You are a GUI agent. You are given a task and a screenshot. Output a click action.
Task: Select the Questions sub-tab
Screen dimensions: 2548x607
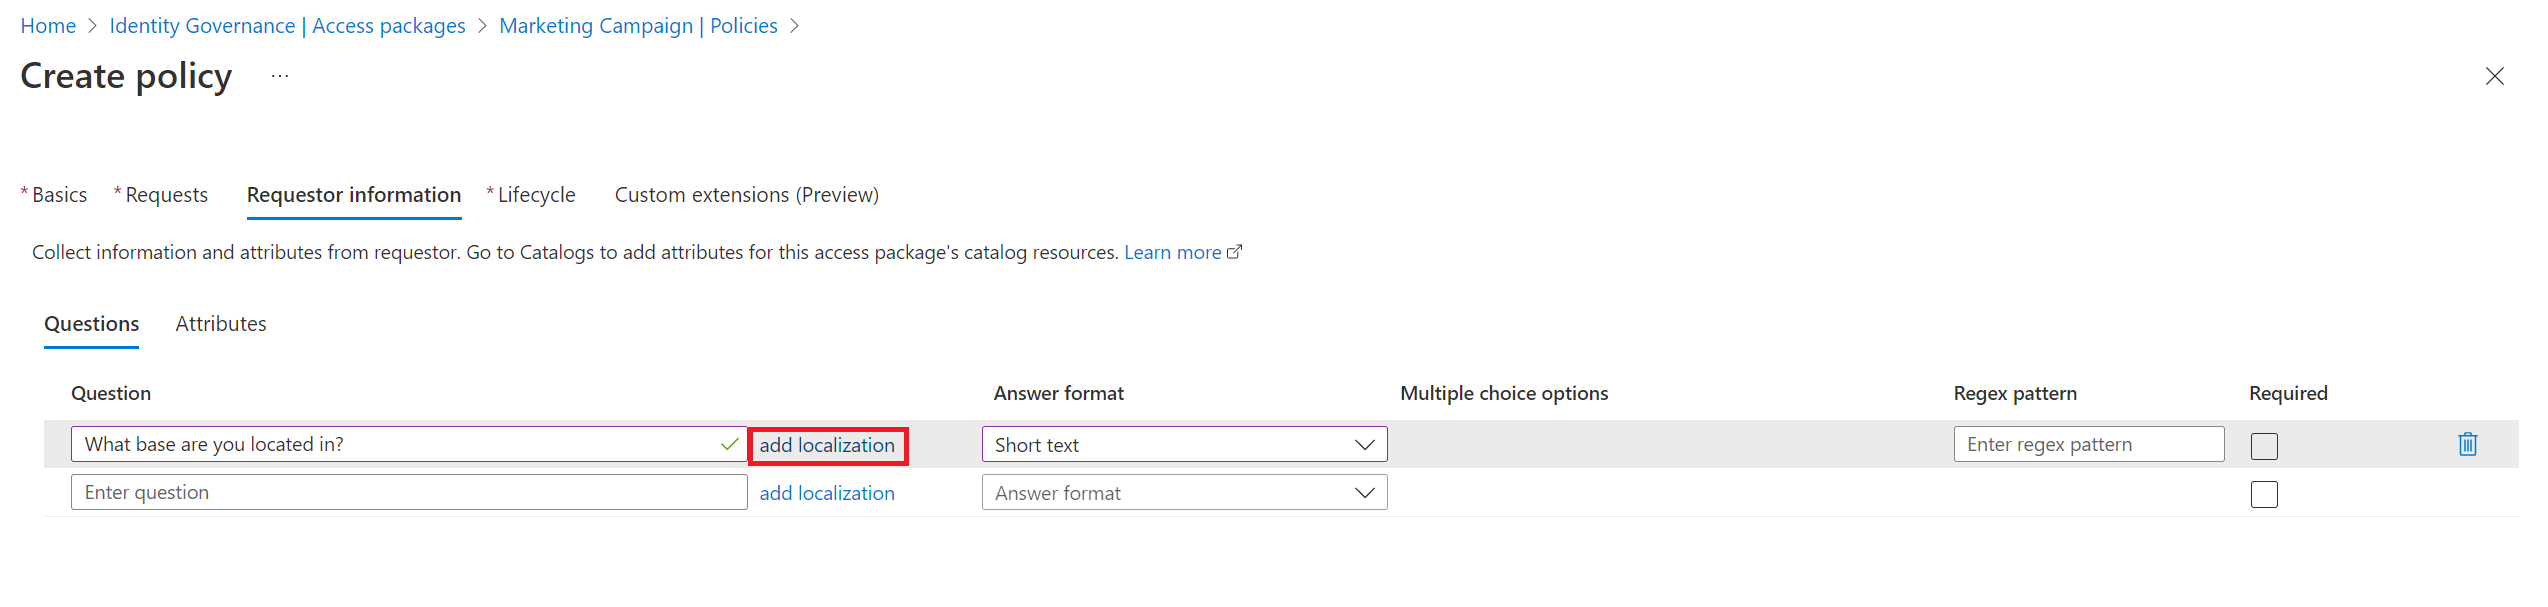pos(91,324)
